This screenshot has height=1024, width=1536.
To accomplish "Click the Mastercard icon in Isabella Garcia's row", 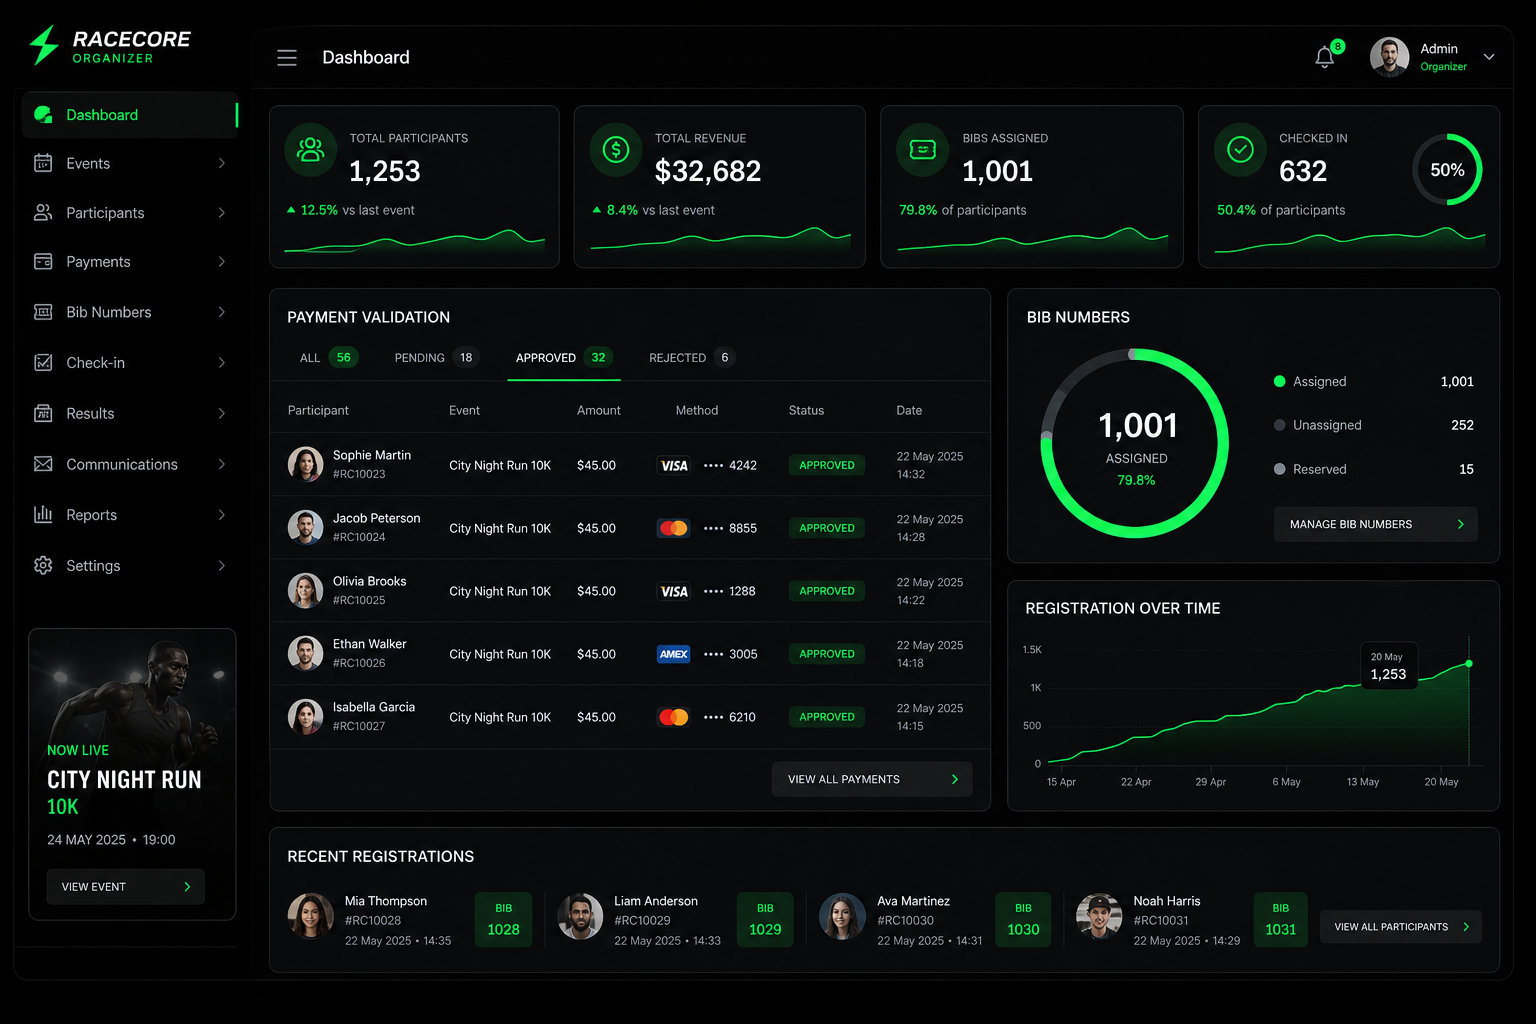I will click(674, 717).
